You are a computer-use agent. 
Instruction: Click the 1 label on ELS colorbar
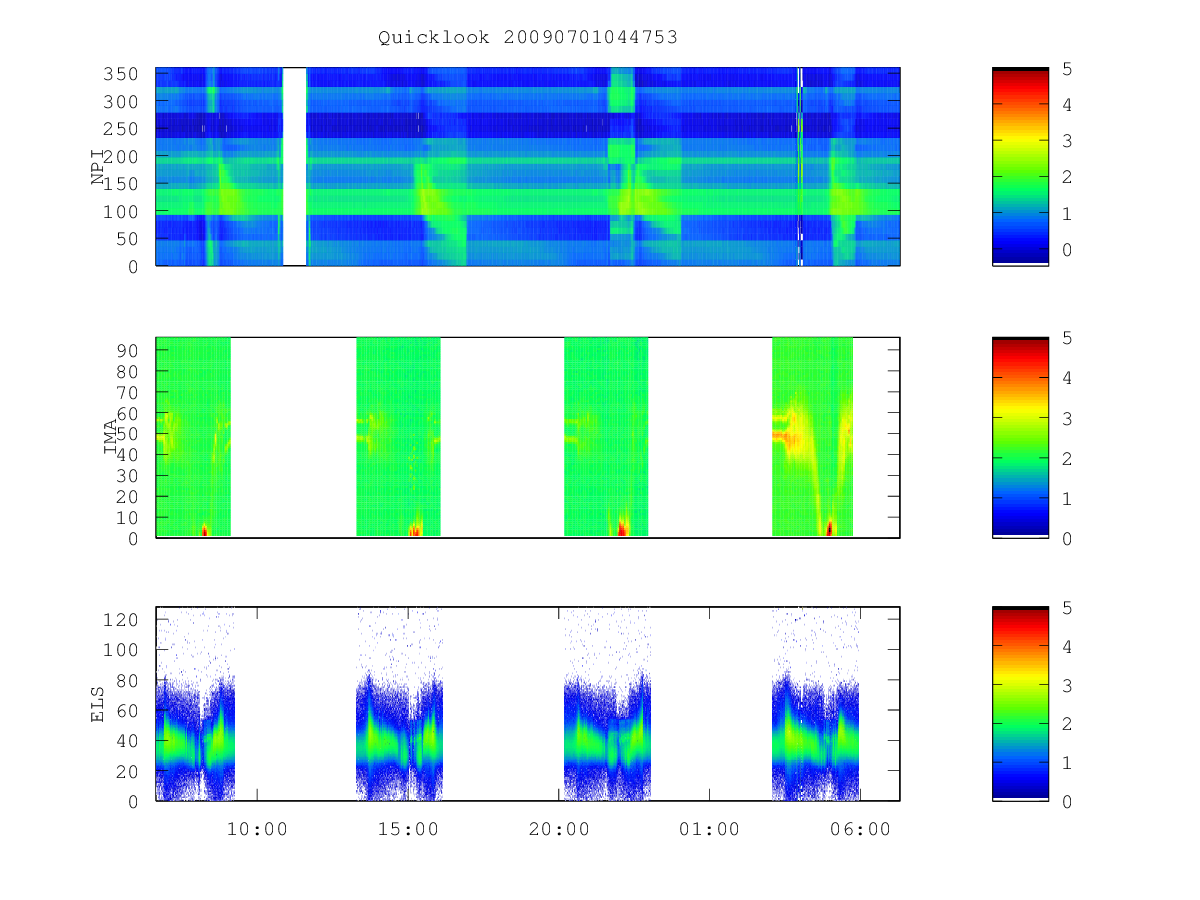tap(1066, 763)
